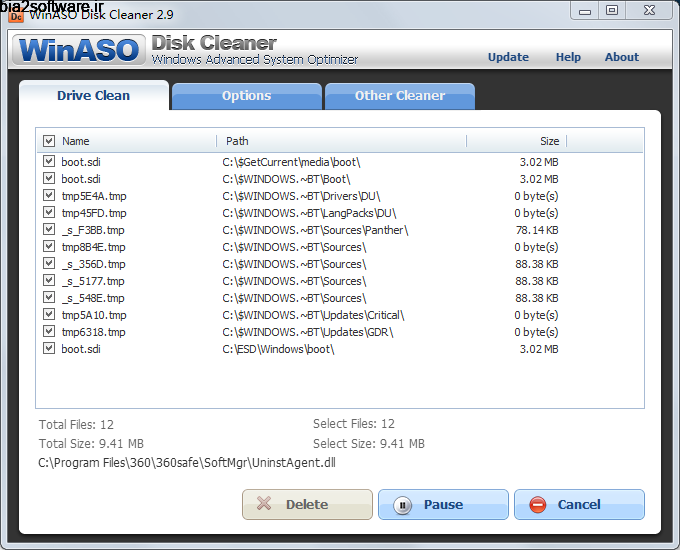The width and height of the screenshot is (680, 550).
Task: Close the WinASO Disk Cleaner window
Action: [649, 10]
